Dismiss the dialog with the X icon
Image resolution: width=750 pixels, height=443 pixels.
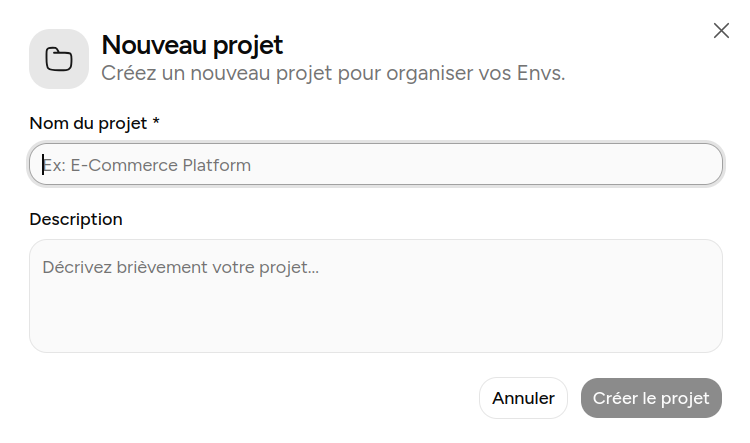tap(721, 30)
